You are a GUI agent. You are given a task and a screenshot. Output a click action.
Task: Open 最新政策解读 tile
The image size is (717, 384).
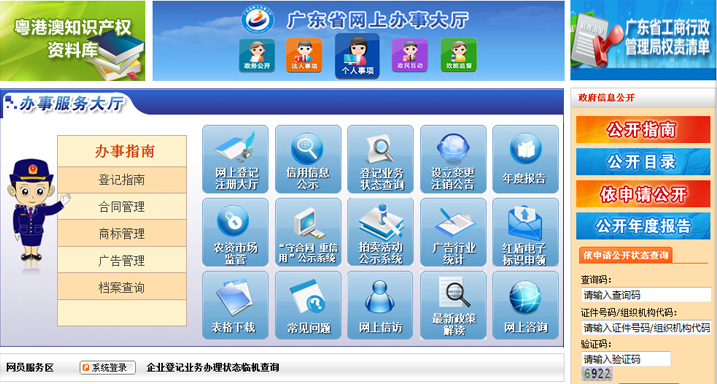point(453,305)
